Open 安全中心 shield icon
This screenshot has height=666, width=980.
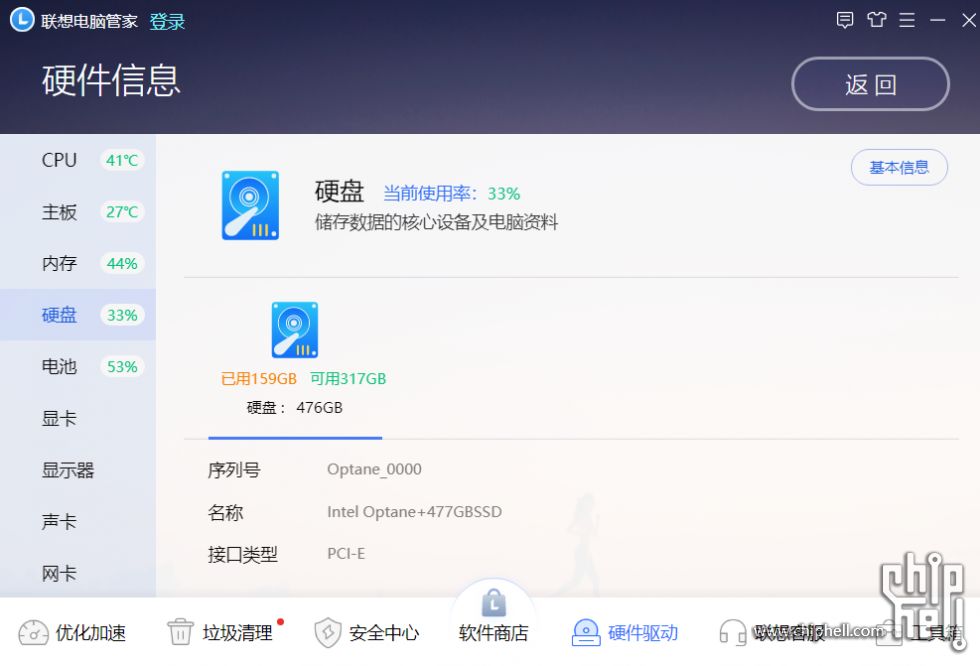click(x=328, y=632)
